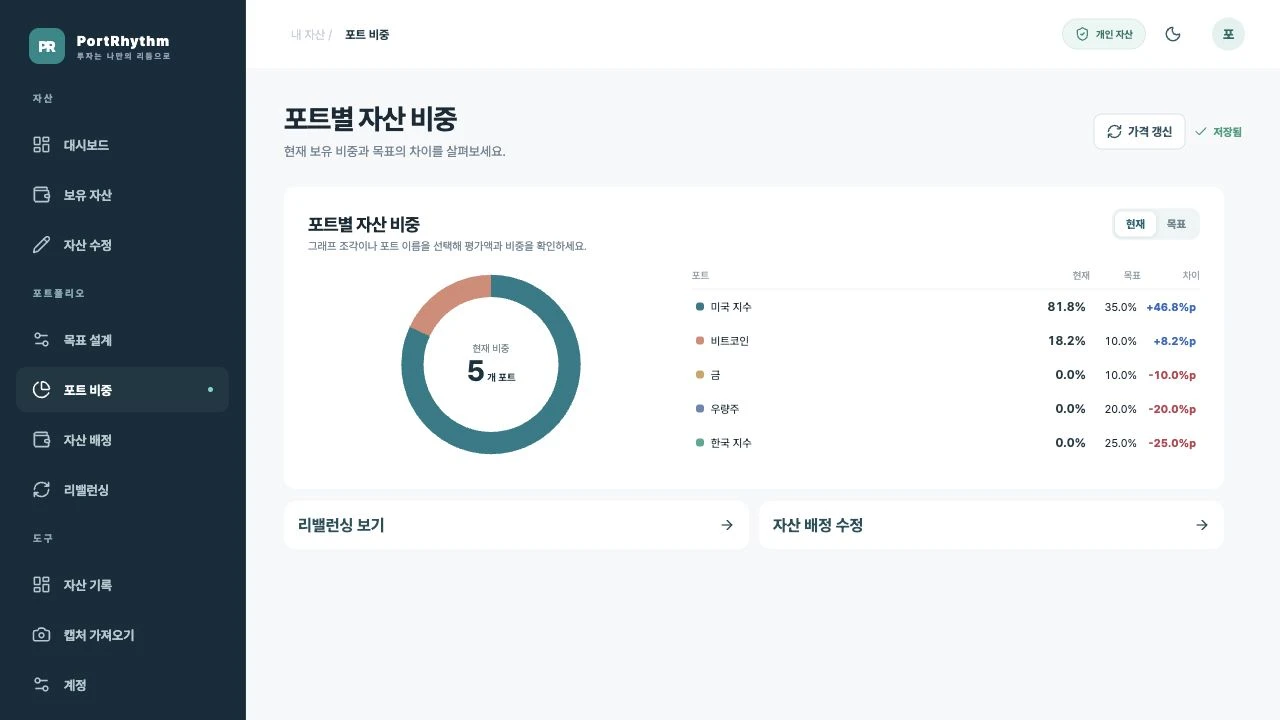Image resolution: width=1280 pixels, height=720 pixels.
Task: Open the 리밸런싱 보기 card
Action: (516, 525)
